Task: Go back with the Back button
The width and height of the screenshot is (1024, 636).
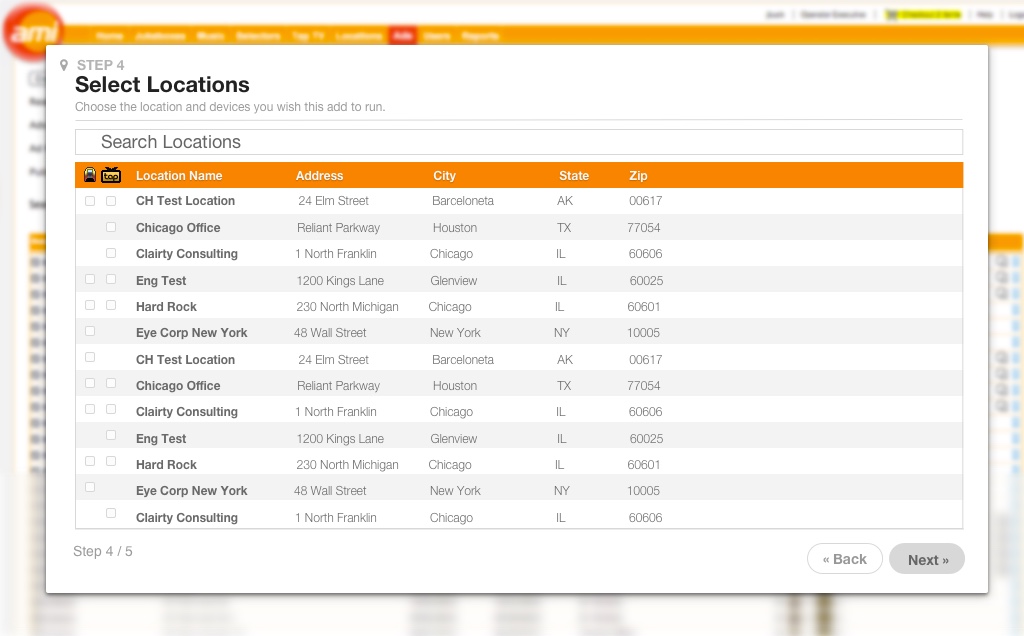Action: [x=844, y=559]
